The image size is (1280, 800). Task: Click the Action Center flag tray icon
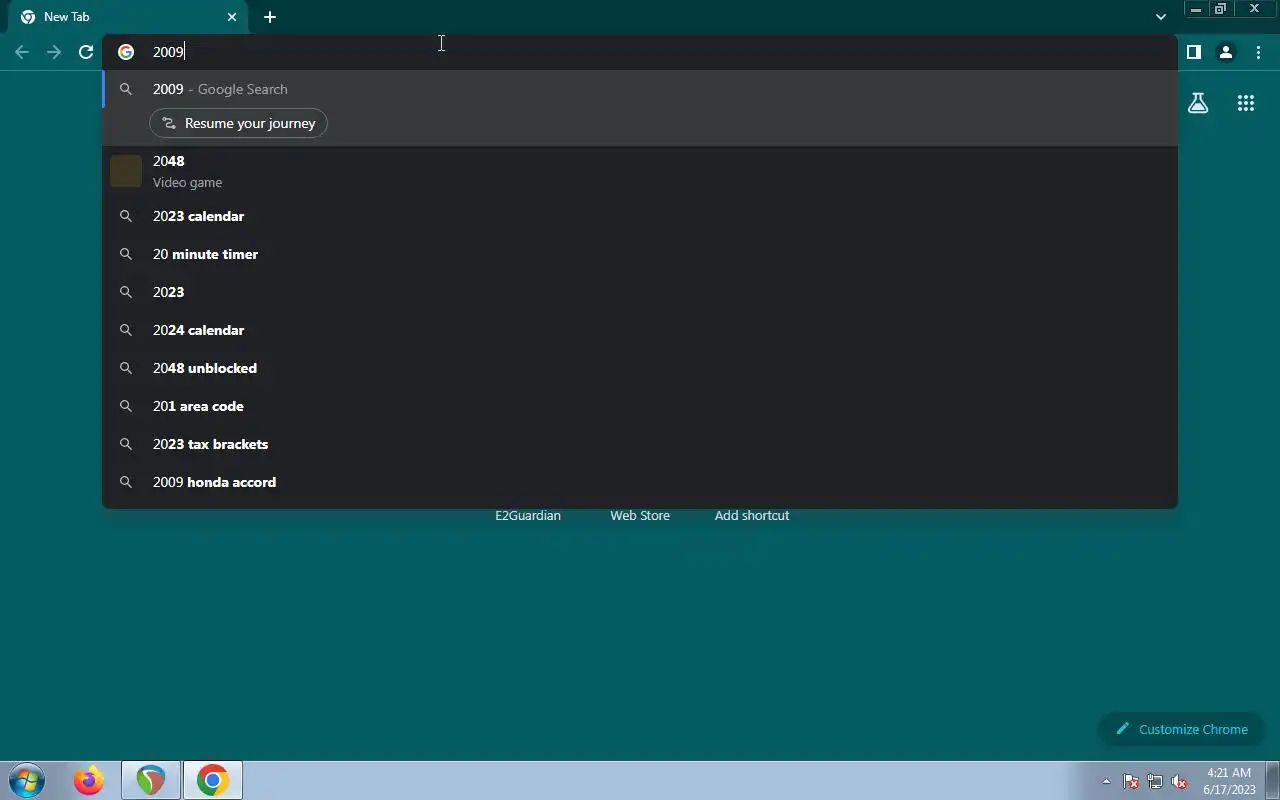1131,781
